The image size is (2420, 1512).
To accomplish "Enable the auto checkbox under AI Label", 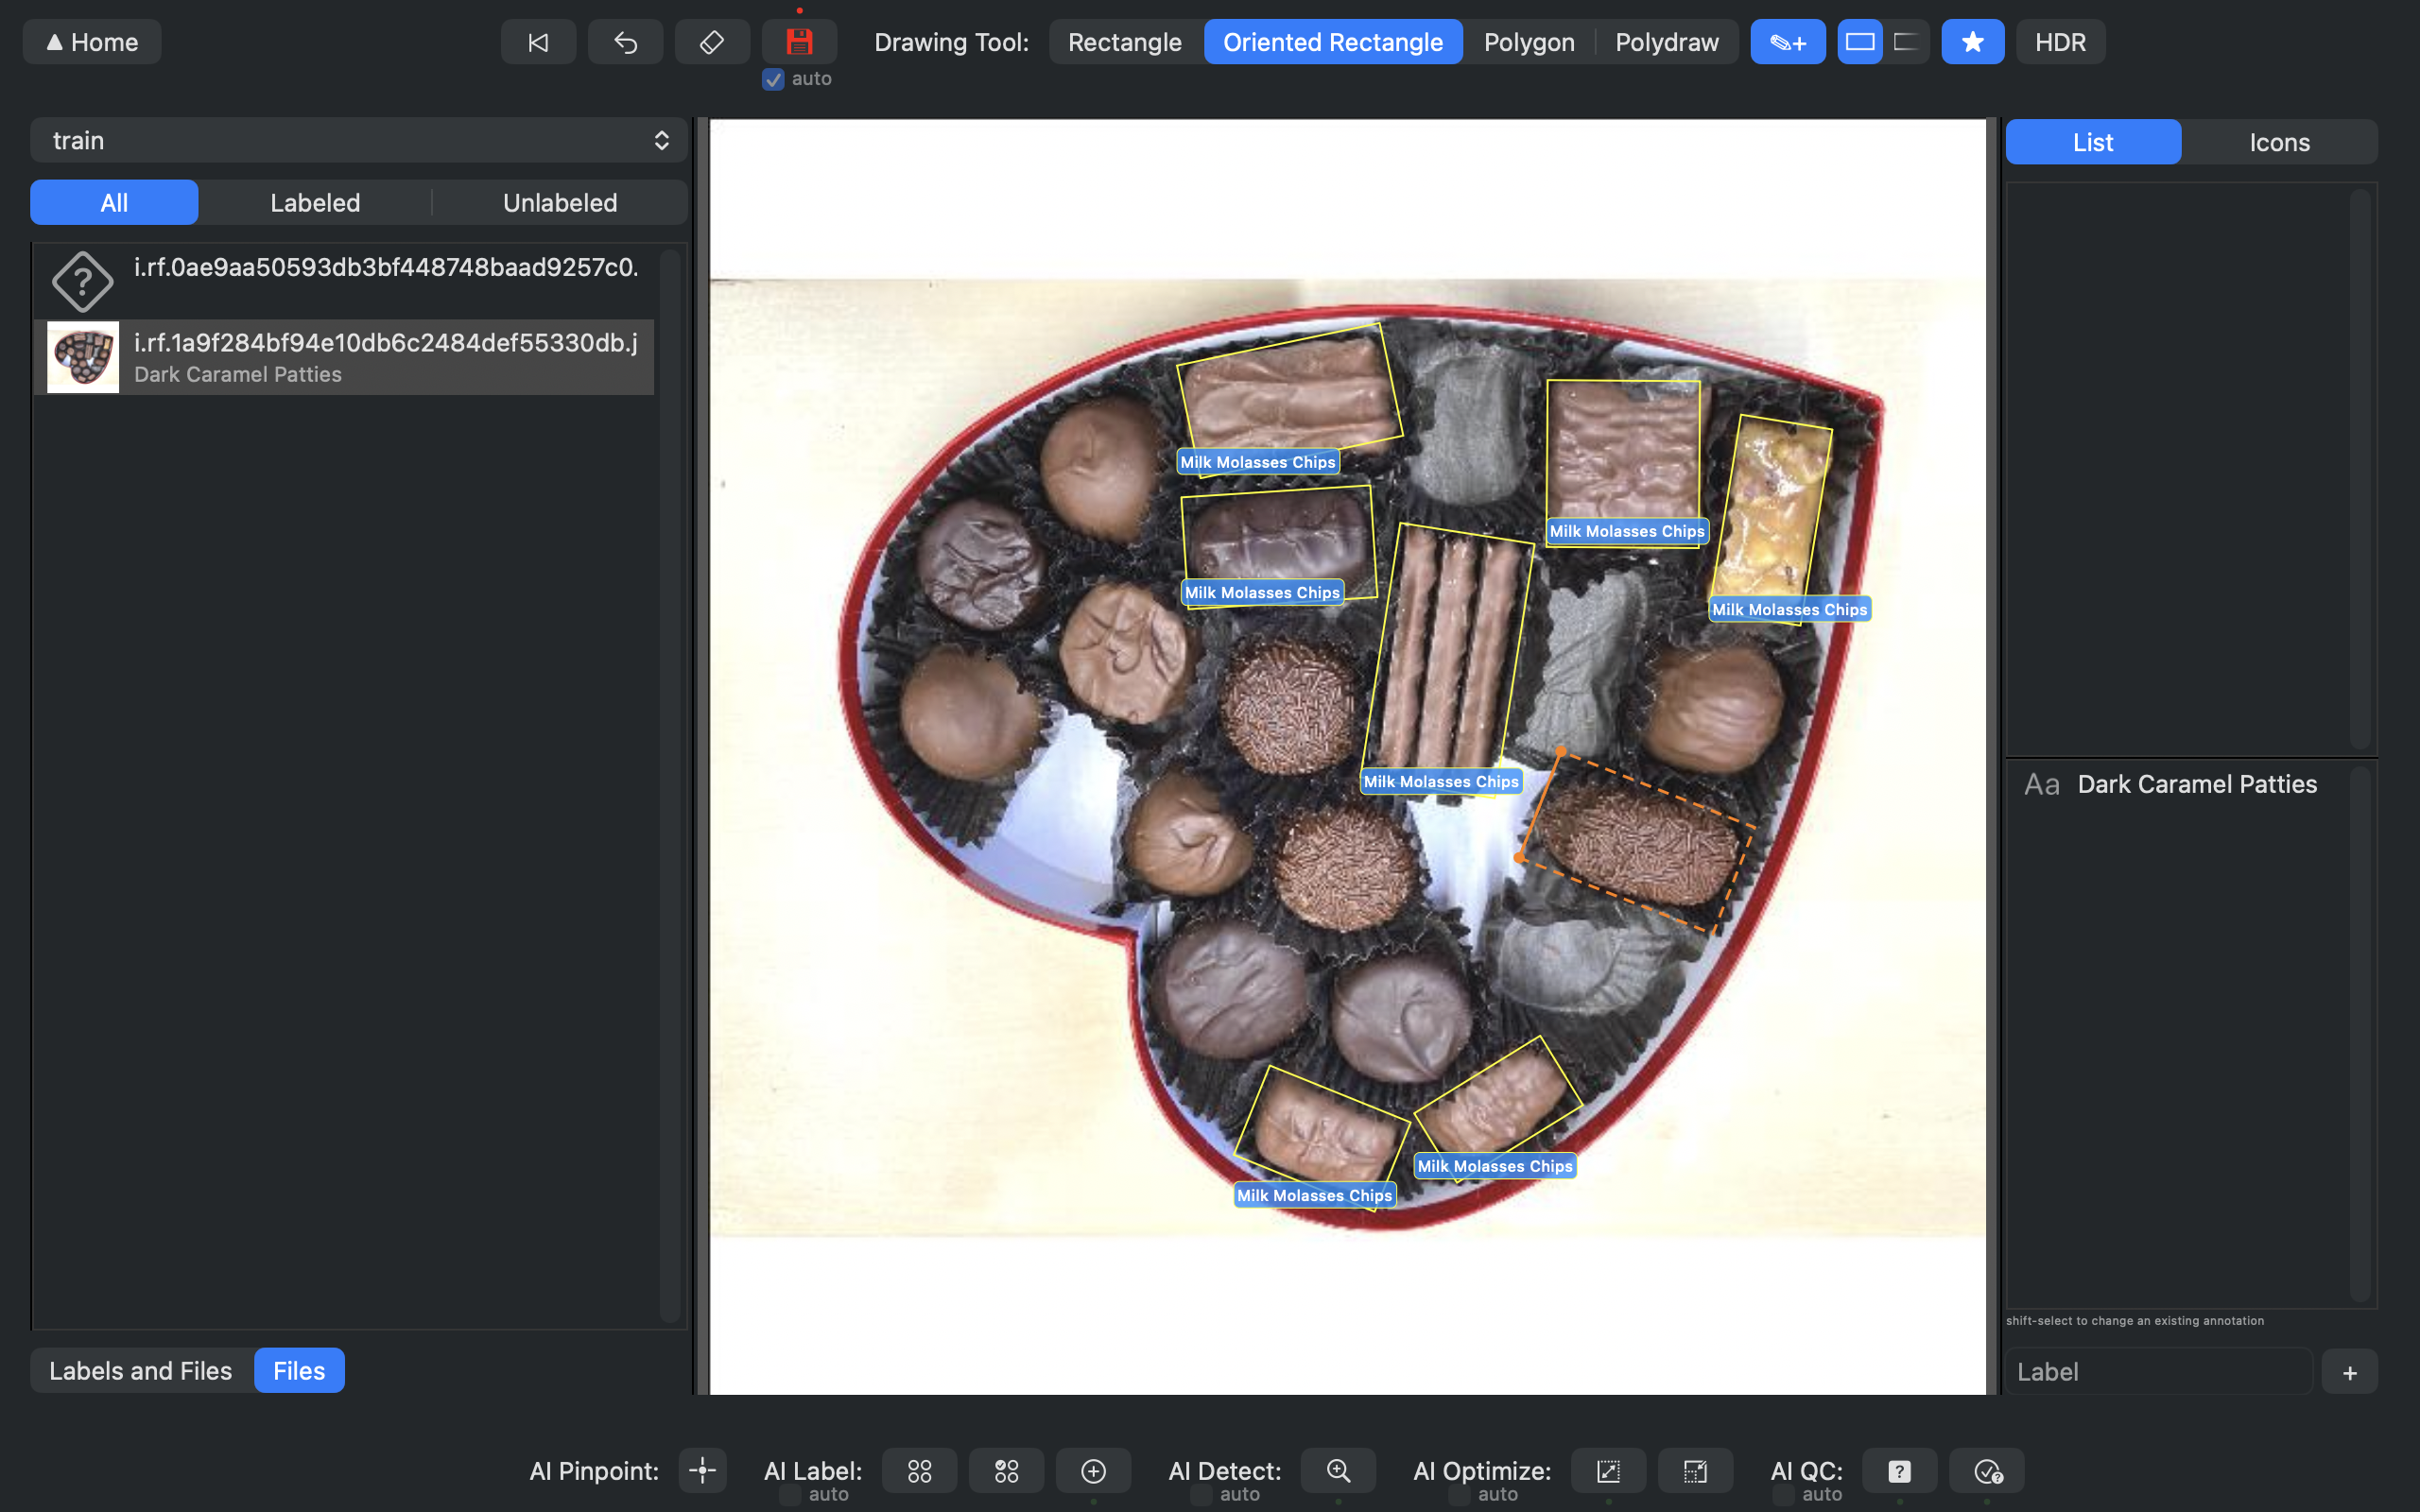I will [789, 1494].
